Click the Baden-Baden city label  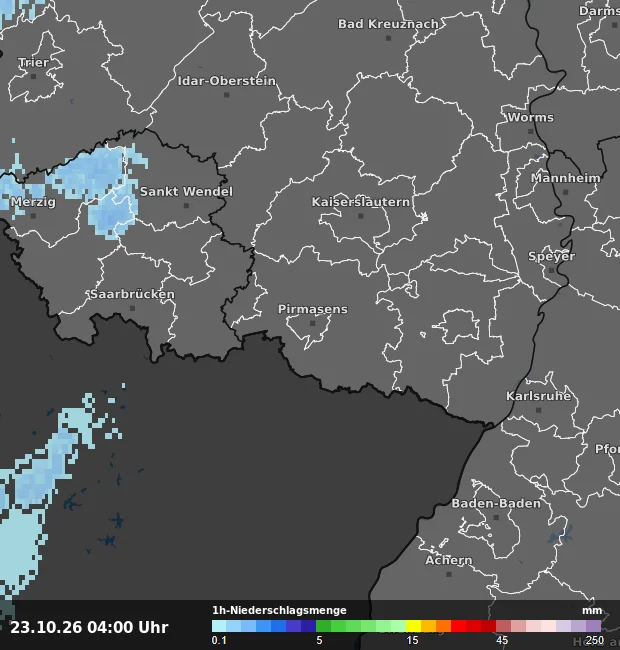(x=496, y=504)
